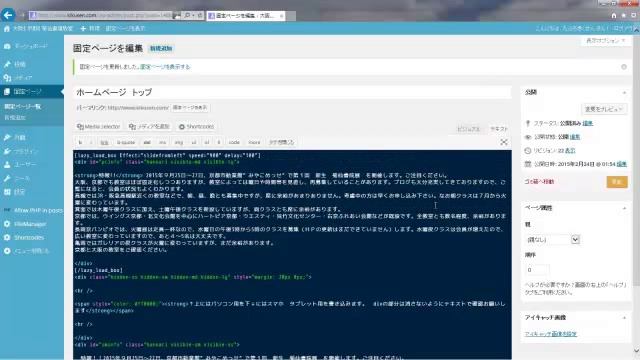Click the Shortcodes button above editor
640x360 pixels.
pos(196,127)
